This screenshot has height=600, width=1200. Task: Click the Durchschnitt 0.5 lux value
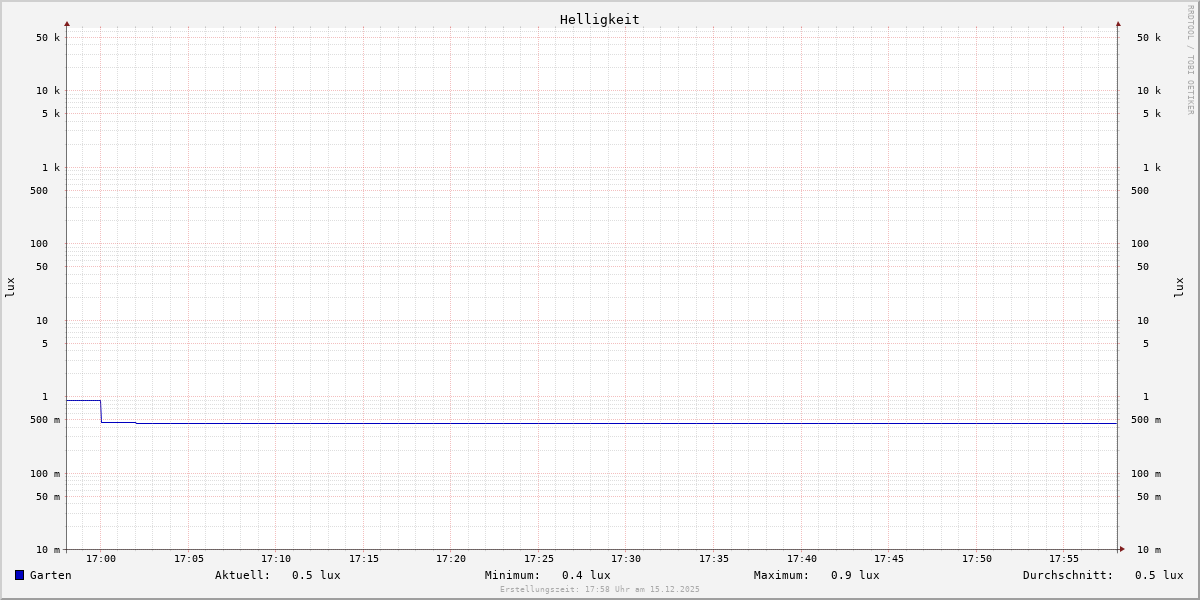point(1158,575)
